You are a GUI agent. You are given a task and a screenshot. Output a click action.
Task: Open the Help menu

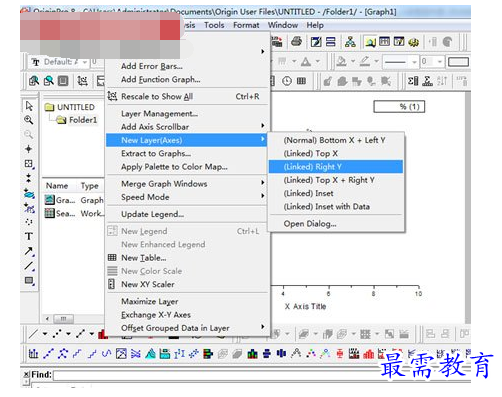coord(315,25)
